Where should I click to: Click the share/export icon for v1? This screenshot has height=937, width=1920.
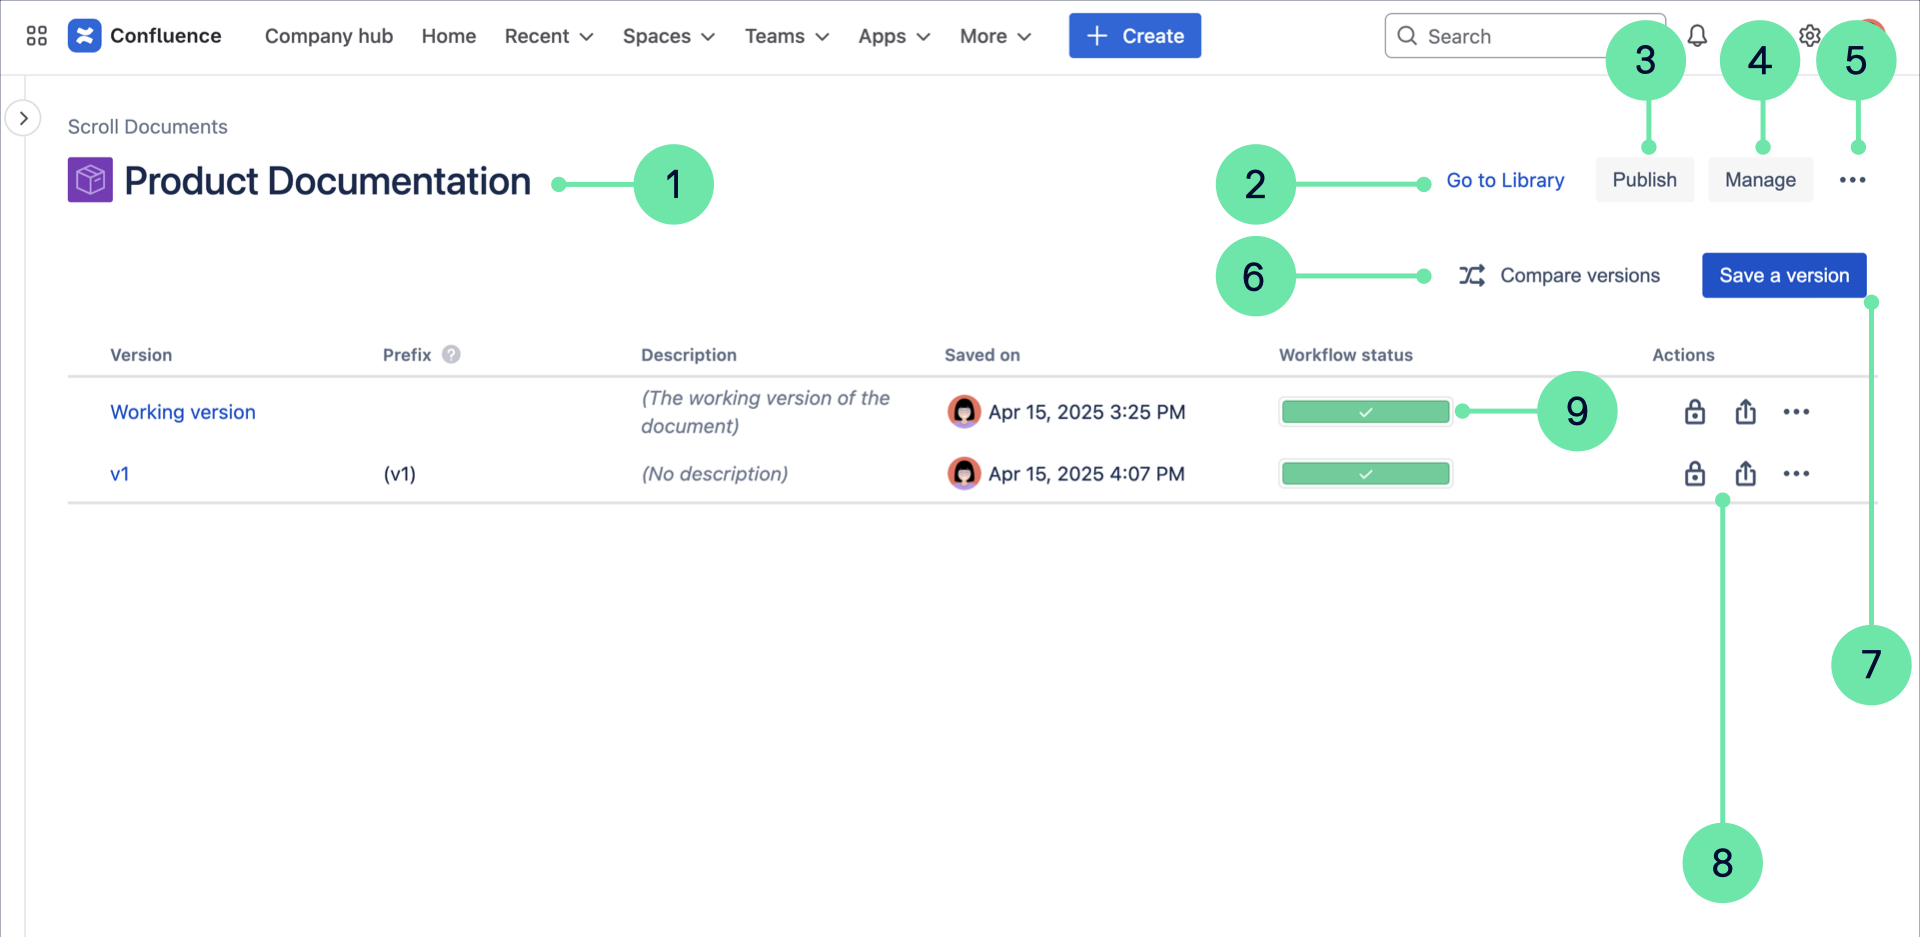pyautogui.click(x=1745, y=474)
